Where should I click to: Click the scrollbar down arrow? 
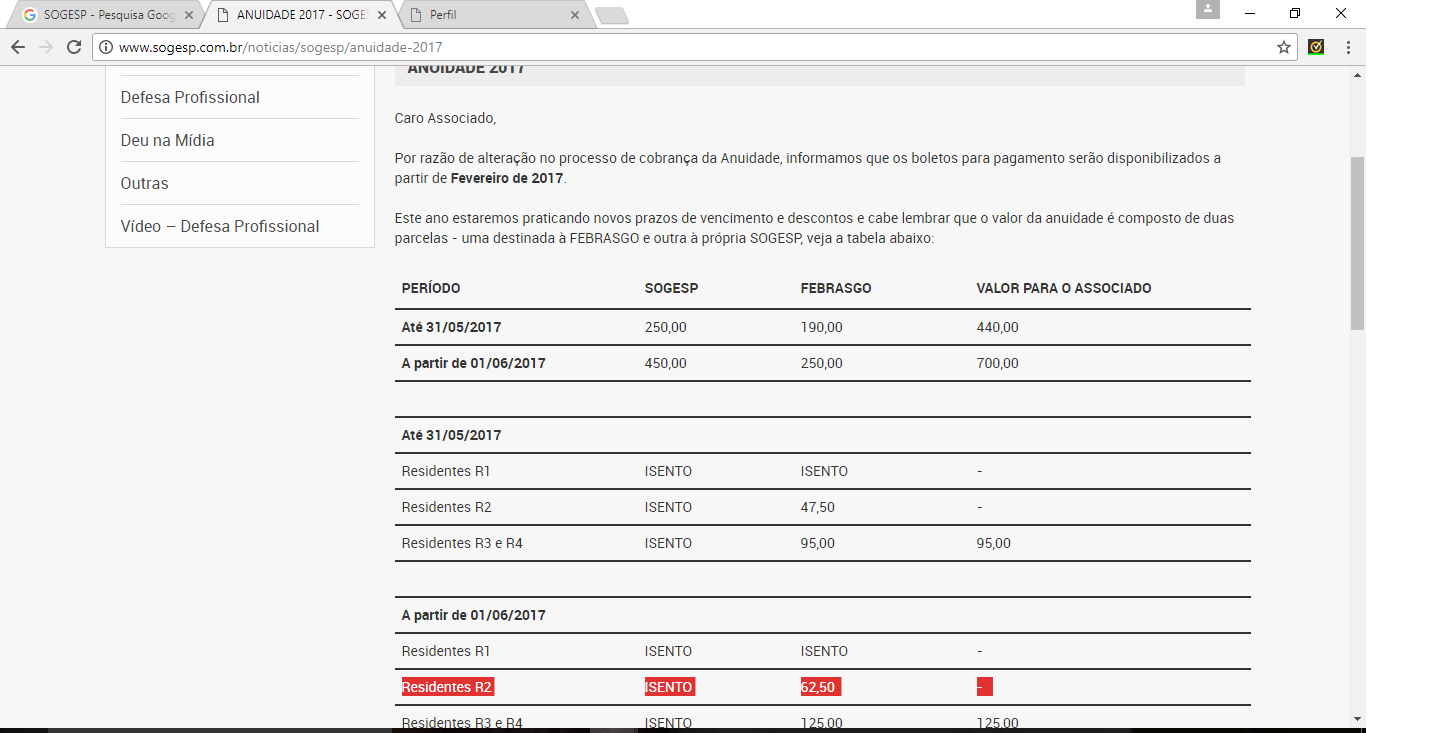pos(1357,718)
